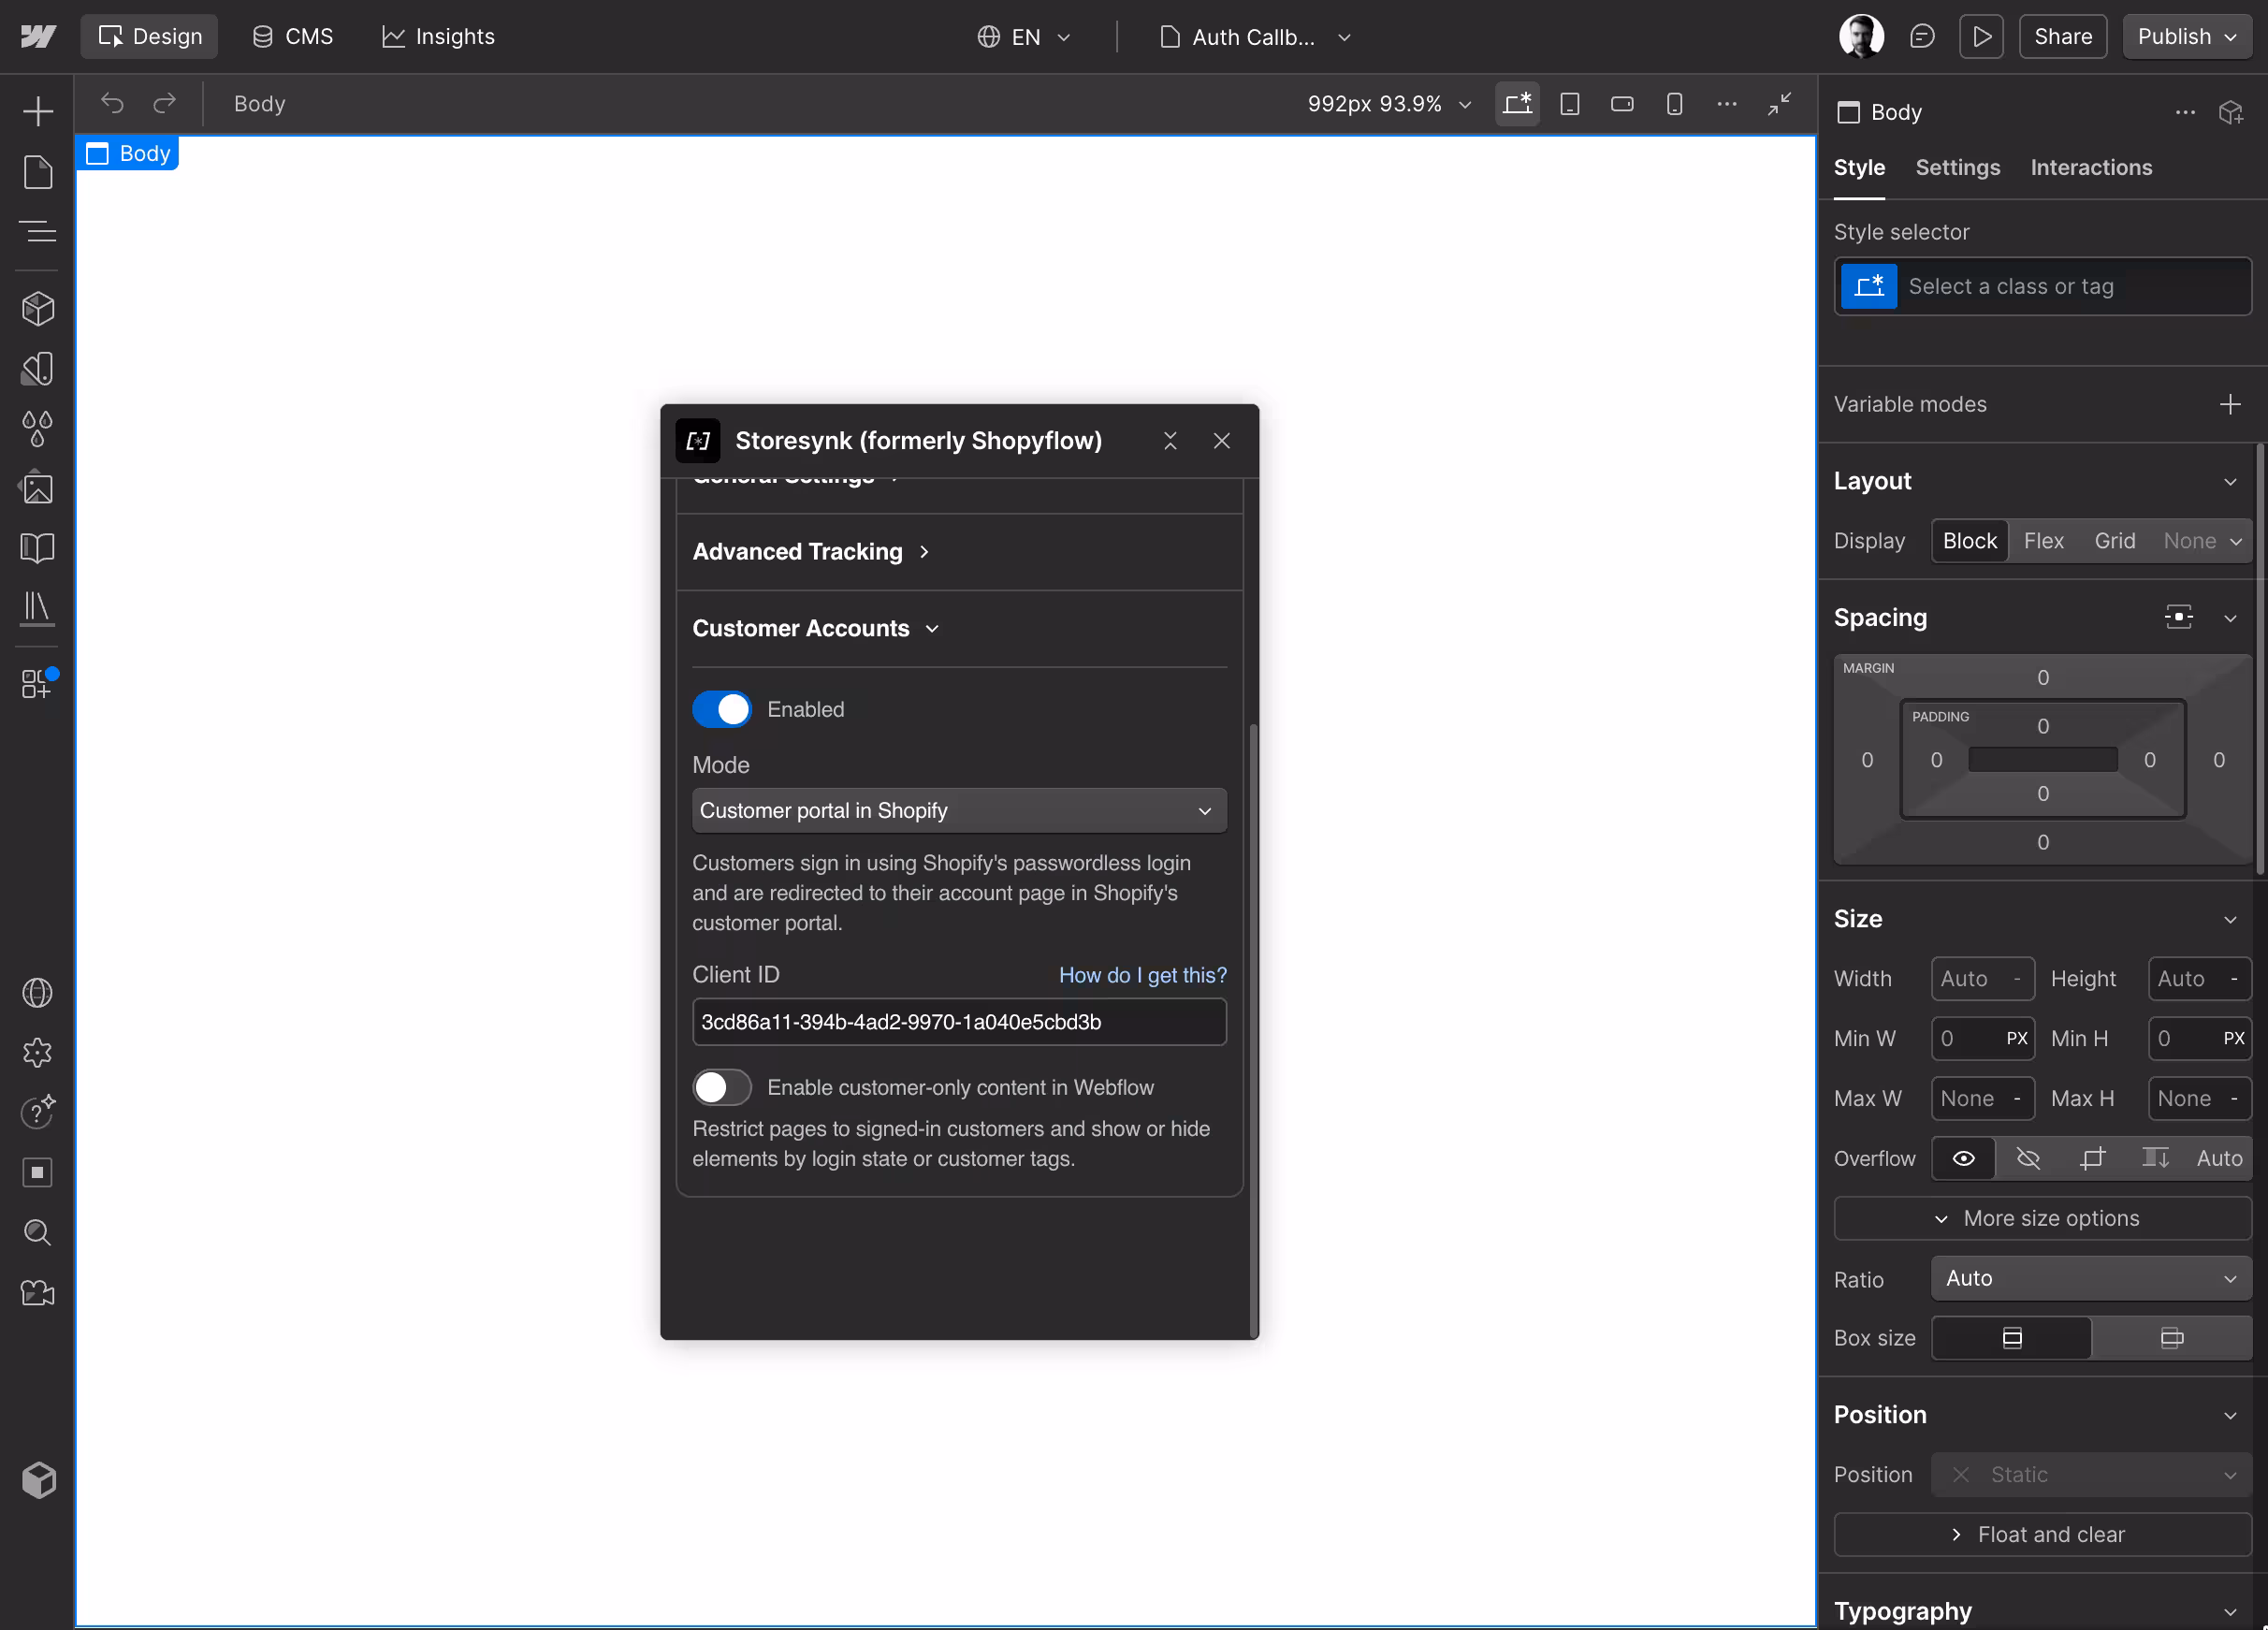Open the site settings gear icon
Image resolution: width=2268 pixels, height=1630 pixels.
[37, 1052]
